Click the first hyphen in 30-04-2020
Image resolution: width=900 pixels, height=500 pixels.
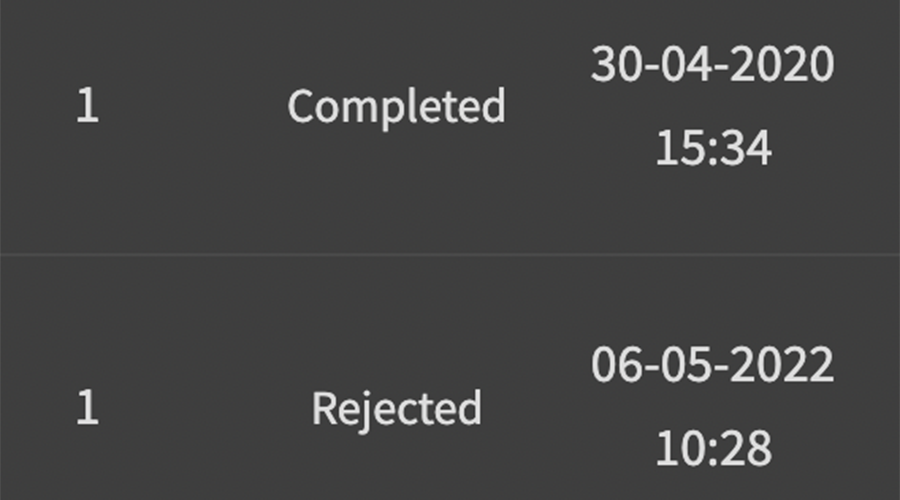[x=651, y=68]
